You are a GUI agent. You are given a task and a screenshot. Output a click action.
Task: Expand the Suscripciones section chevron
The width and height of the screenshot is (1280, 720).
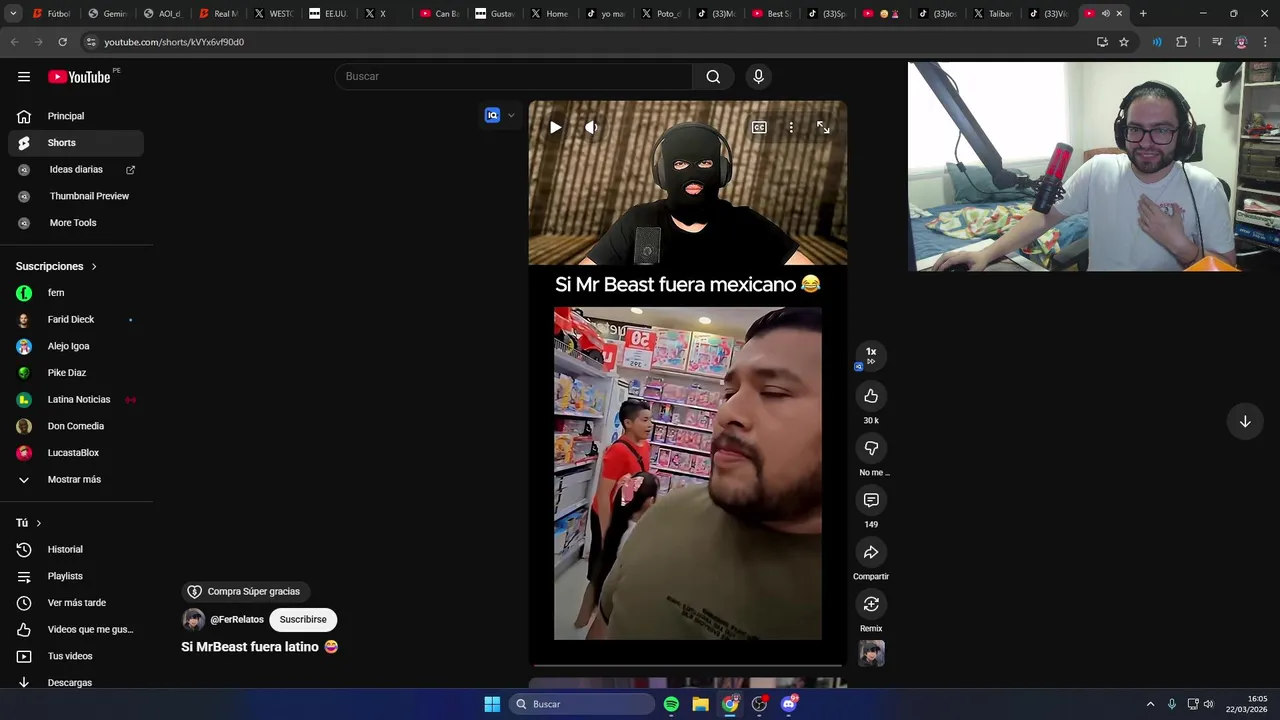94,267
